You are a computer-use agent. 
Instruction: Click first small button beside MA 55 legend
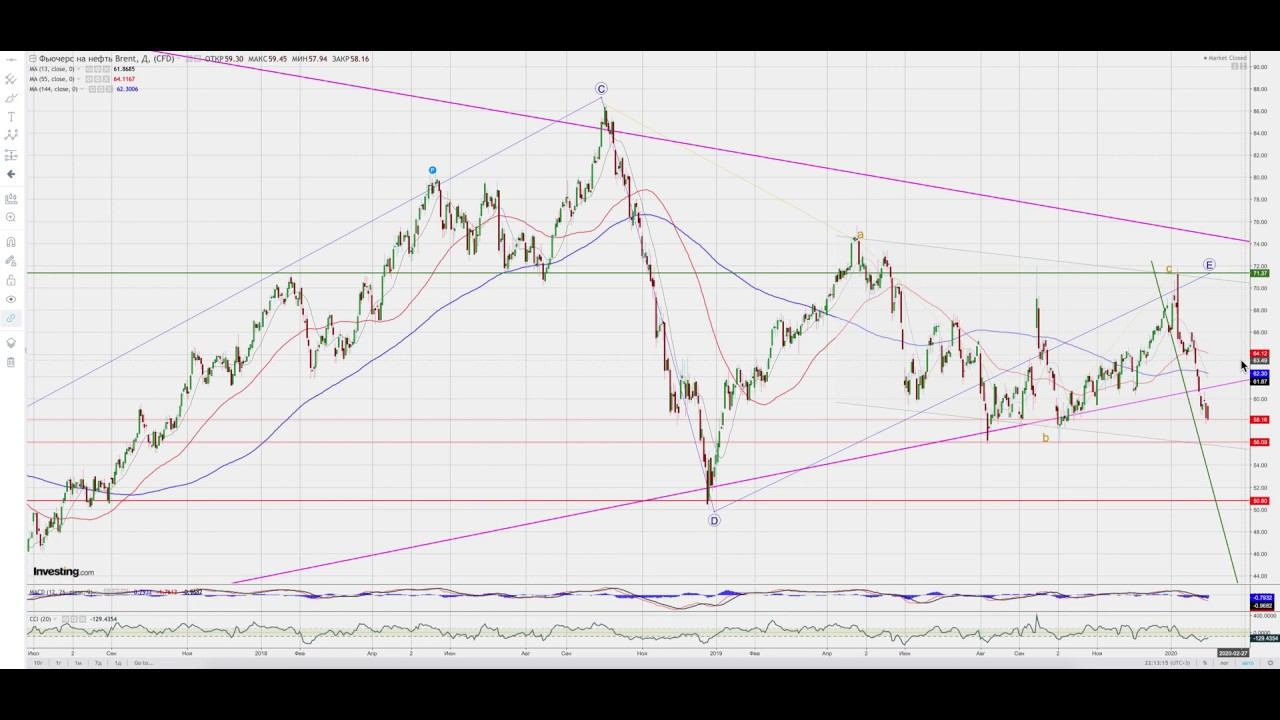[x=89, y=79]
